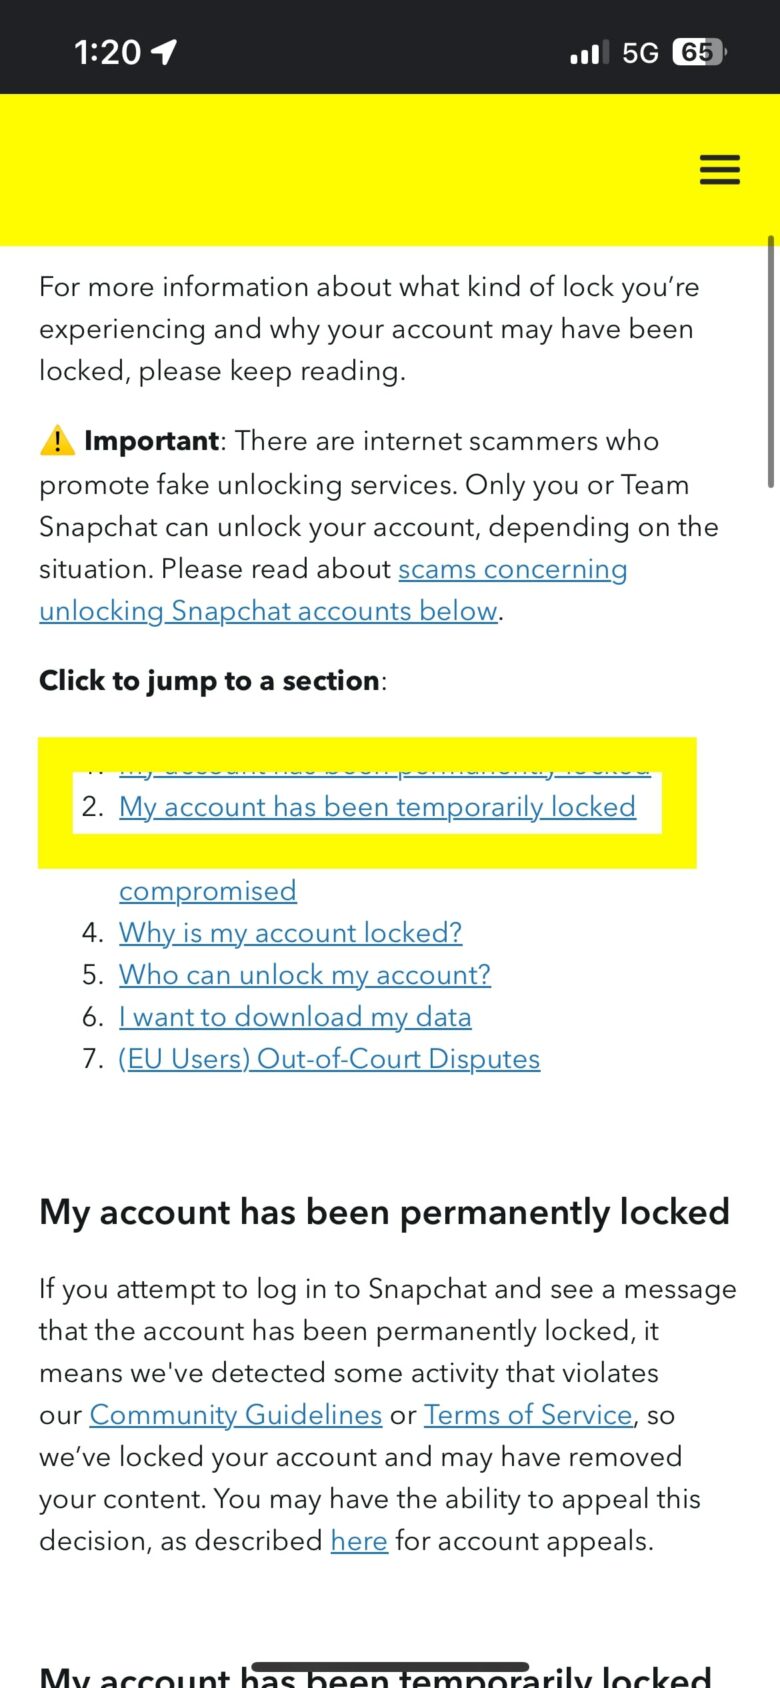Image resolution: width=780 pixels, height=1688 pixels.
Task: Open the EU Out-of-Court Disputes link
Action: [x=328, y=1058]
